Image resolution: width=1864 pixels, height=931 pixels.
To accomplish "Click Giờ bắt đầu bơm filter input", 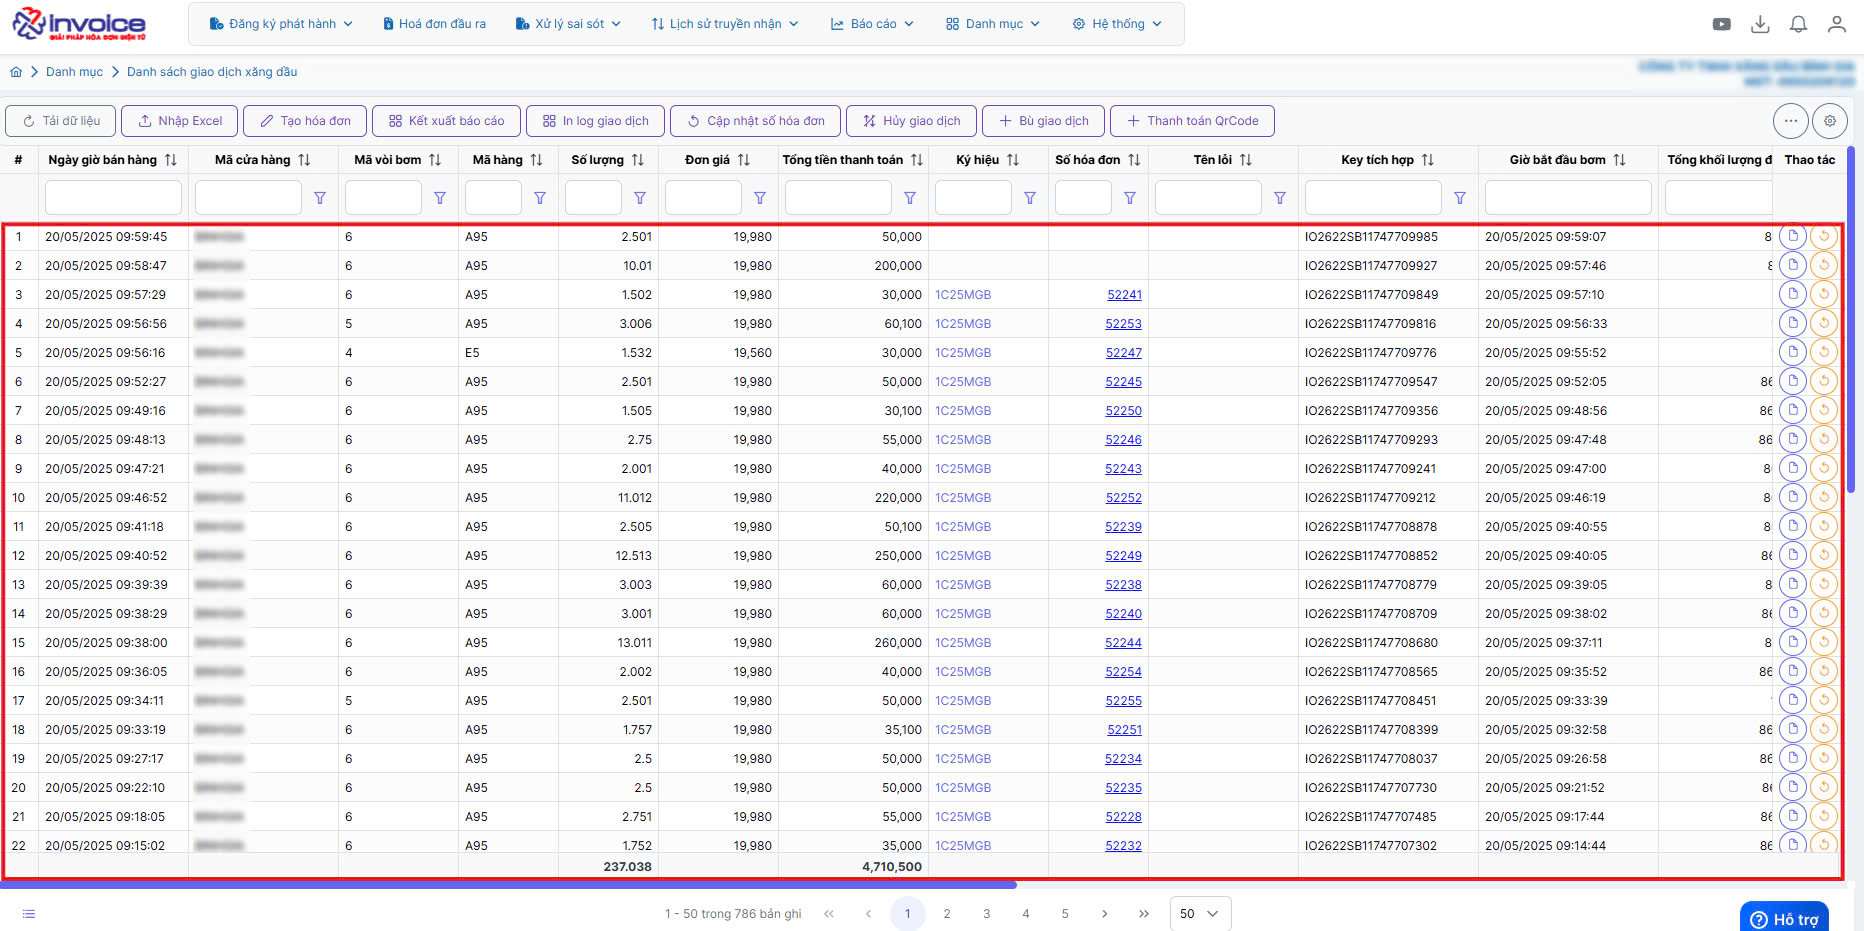I will pos(1568,198).
